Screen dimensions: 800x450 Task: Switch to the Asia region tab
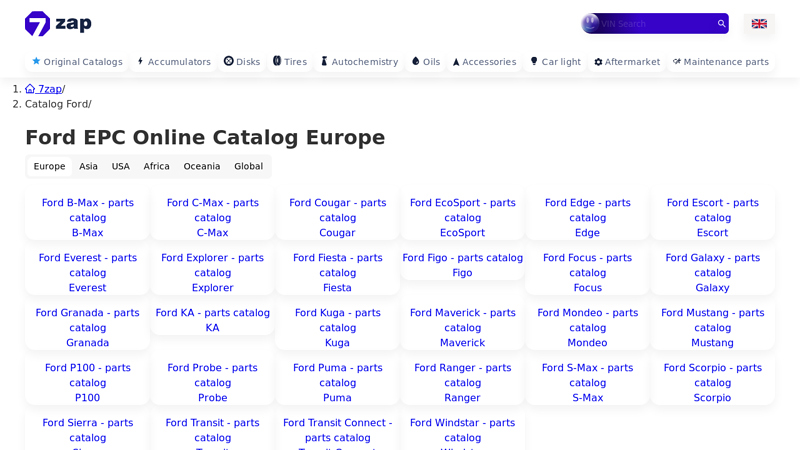coord(88,166)
